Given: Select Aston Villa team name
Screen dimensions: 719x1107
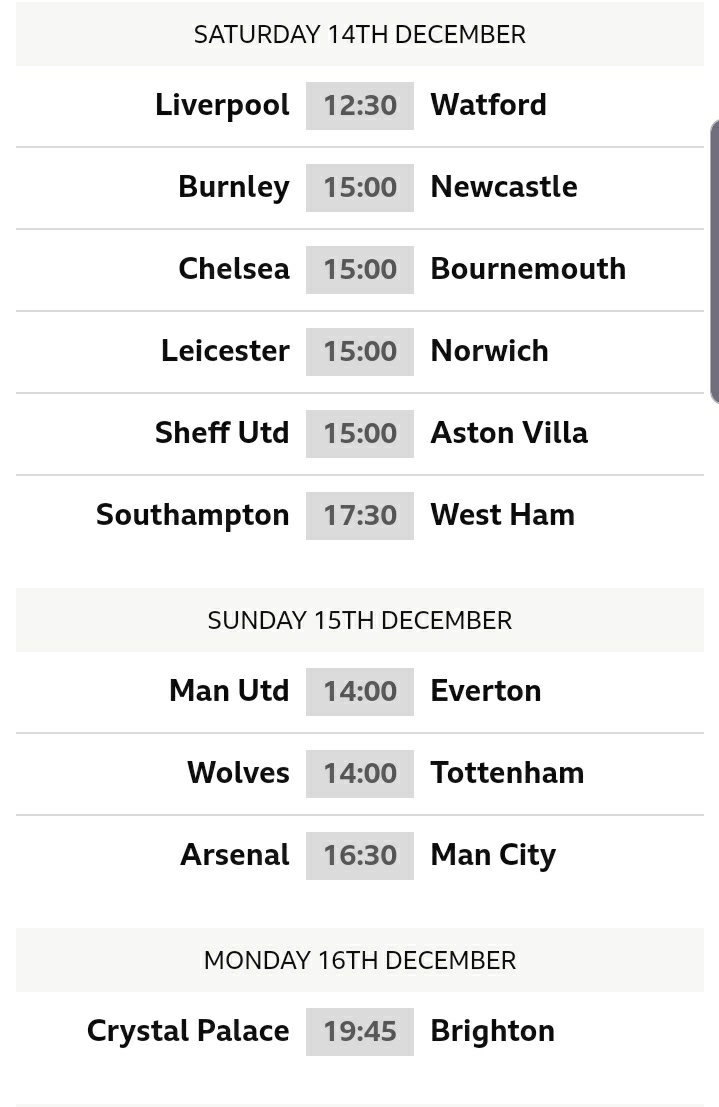Looking at the screenshot, I should 509,433.
